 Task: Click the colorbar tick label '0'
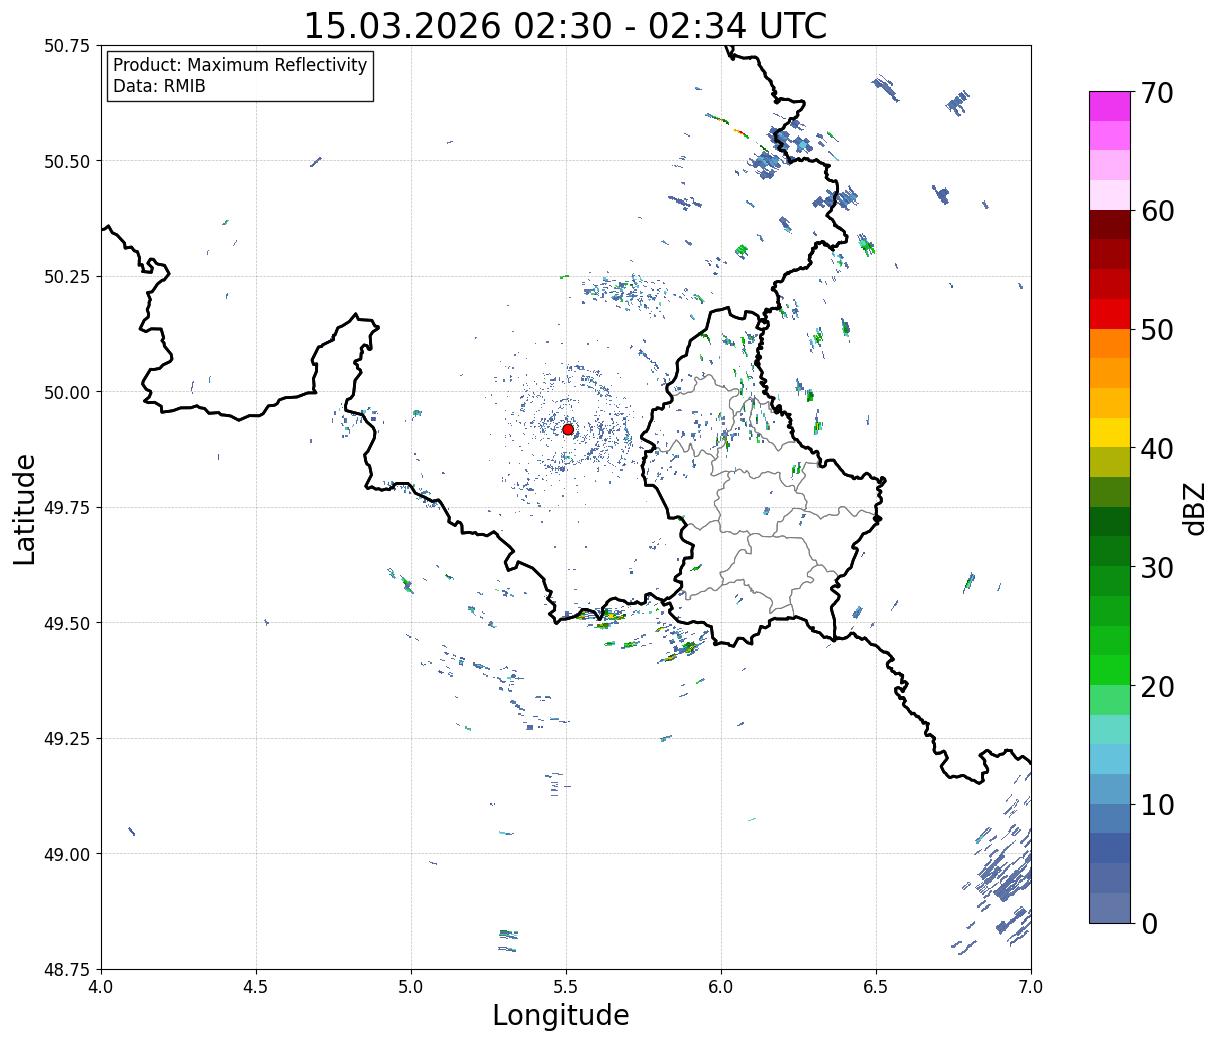click(x=1149, y=923)
